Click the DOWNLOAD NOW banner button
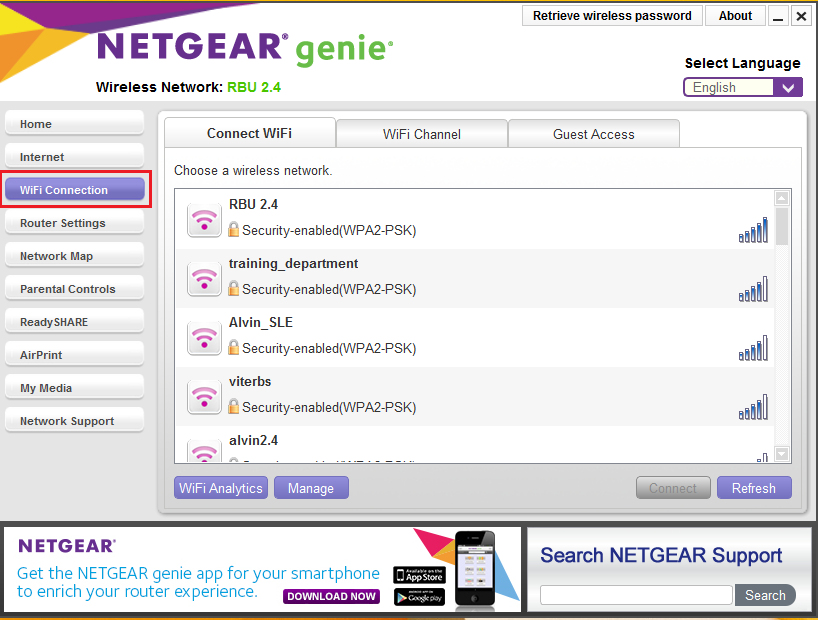The height and width of the screenshot is (620, 818). (331, 596)
